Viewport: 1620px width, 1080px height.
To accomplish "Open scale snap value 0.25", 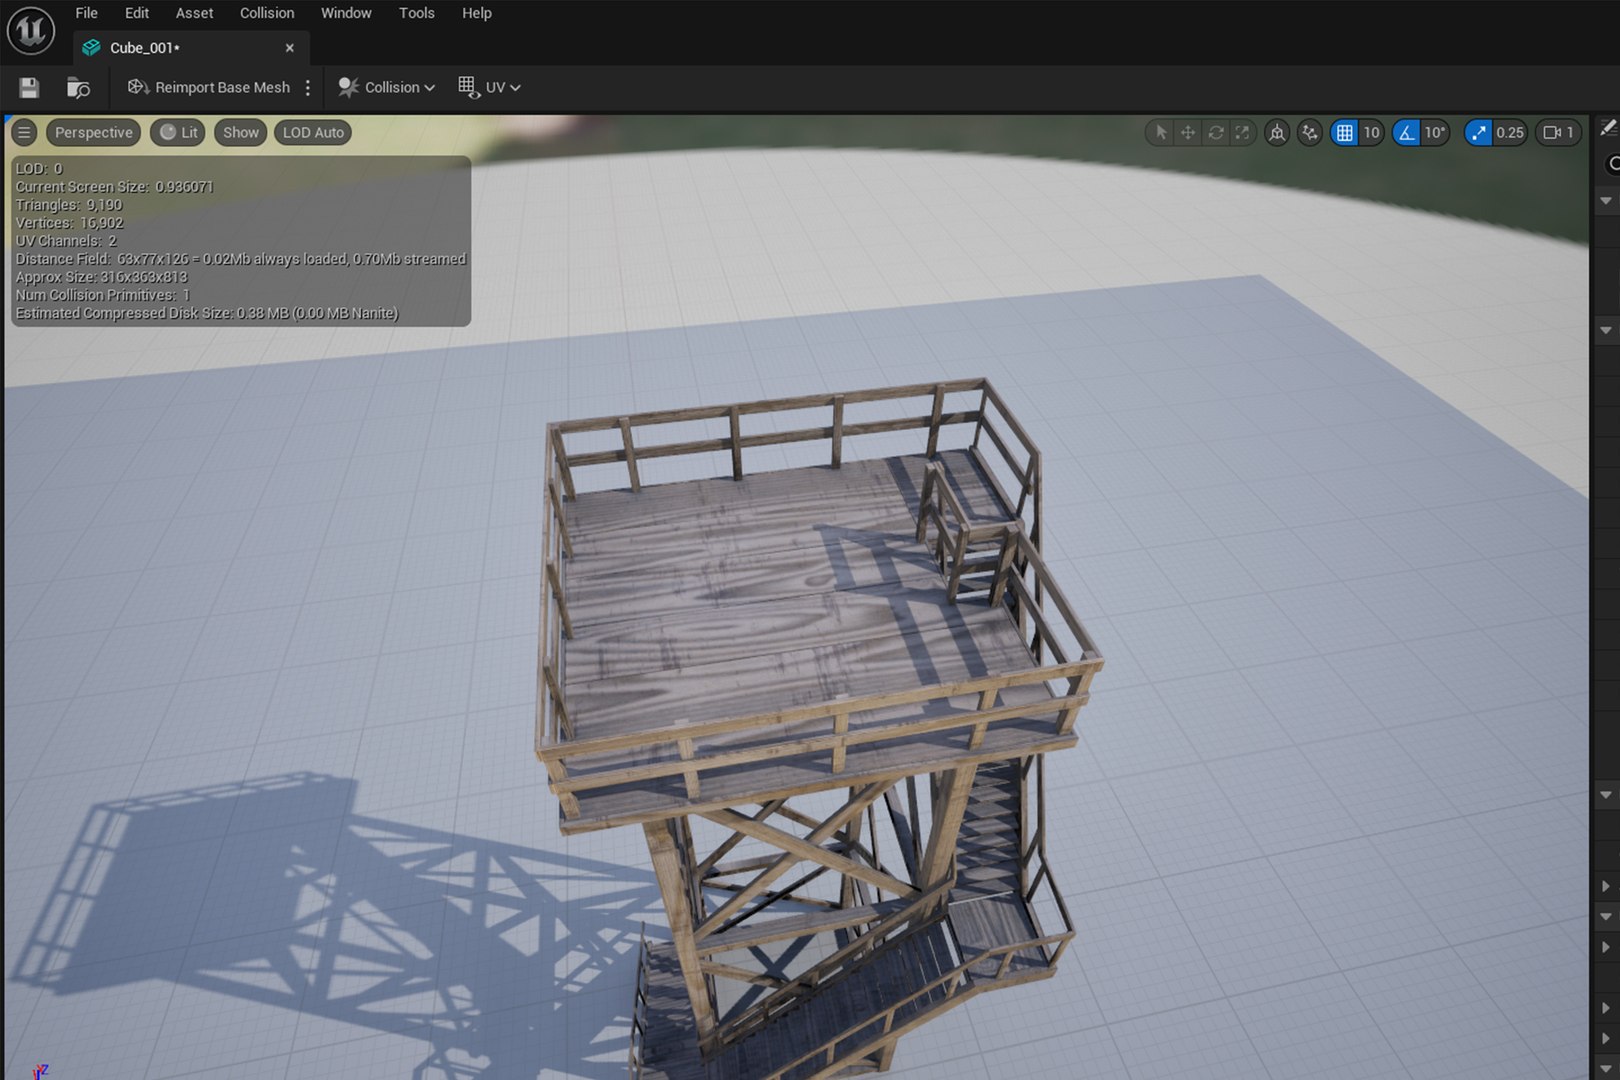I will coord(1510,132).
